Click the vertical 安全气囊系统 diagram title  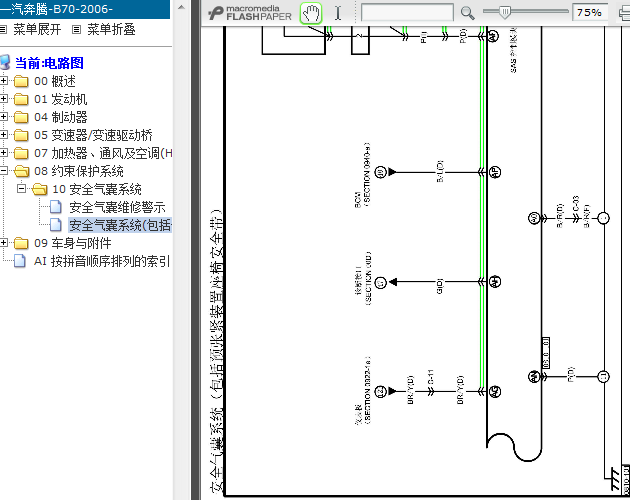tap(216, 350)
